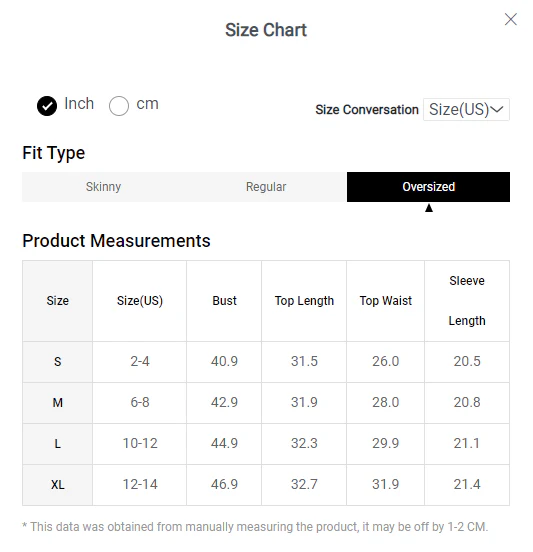Viewport: 533px width, 552px height.
Task: Click the dropdown chevron next to Size(US)
Action: (497, 109)
